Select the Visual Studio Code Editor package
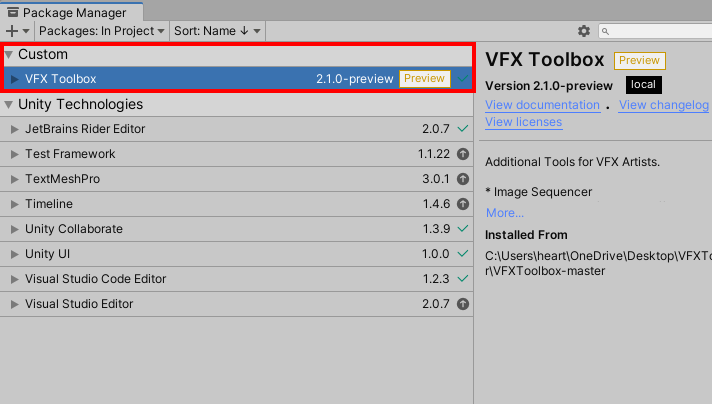 (x=237, y=279)
